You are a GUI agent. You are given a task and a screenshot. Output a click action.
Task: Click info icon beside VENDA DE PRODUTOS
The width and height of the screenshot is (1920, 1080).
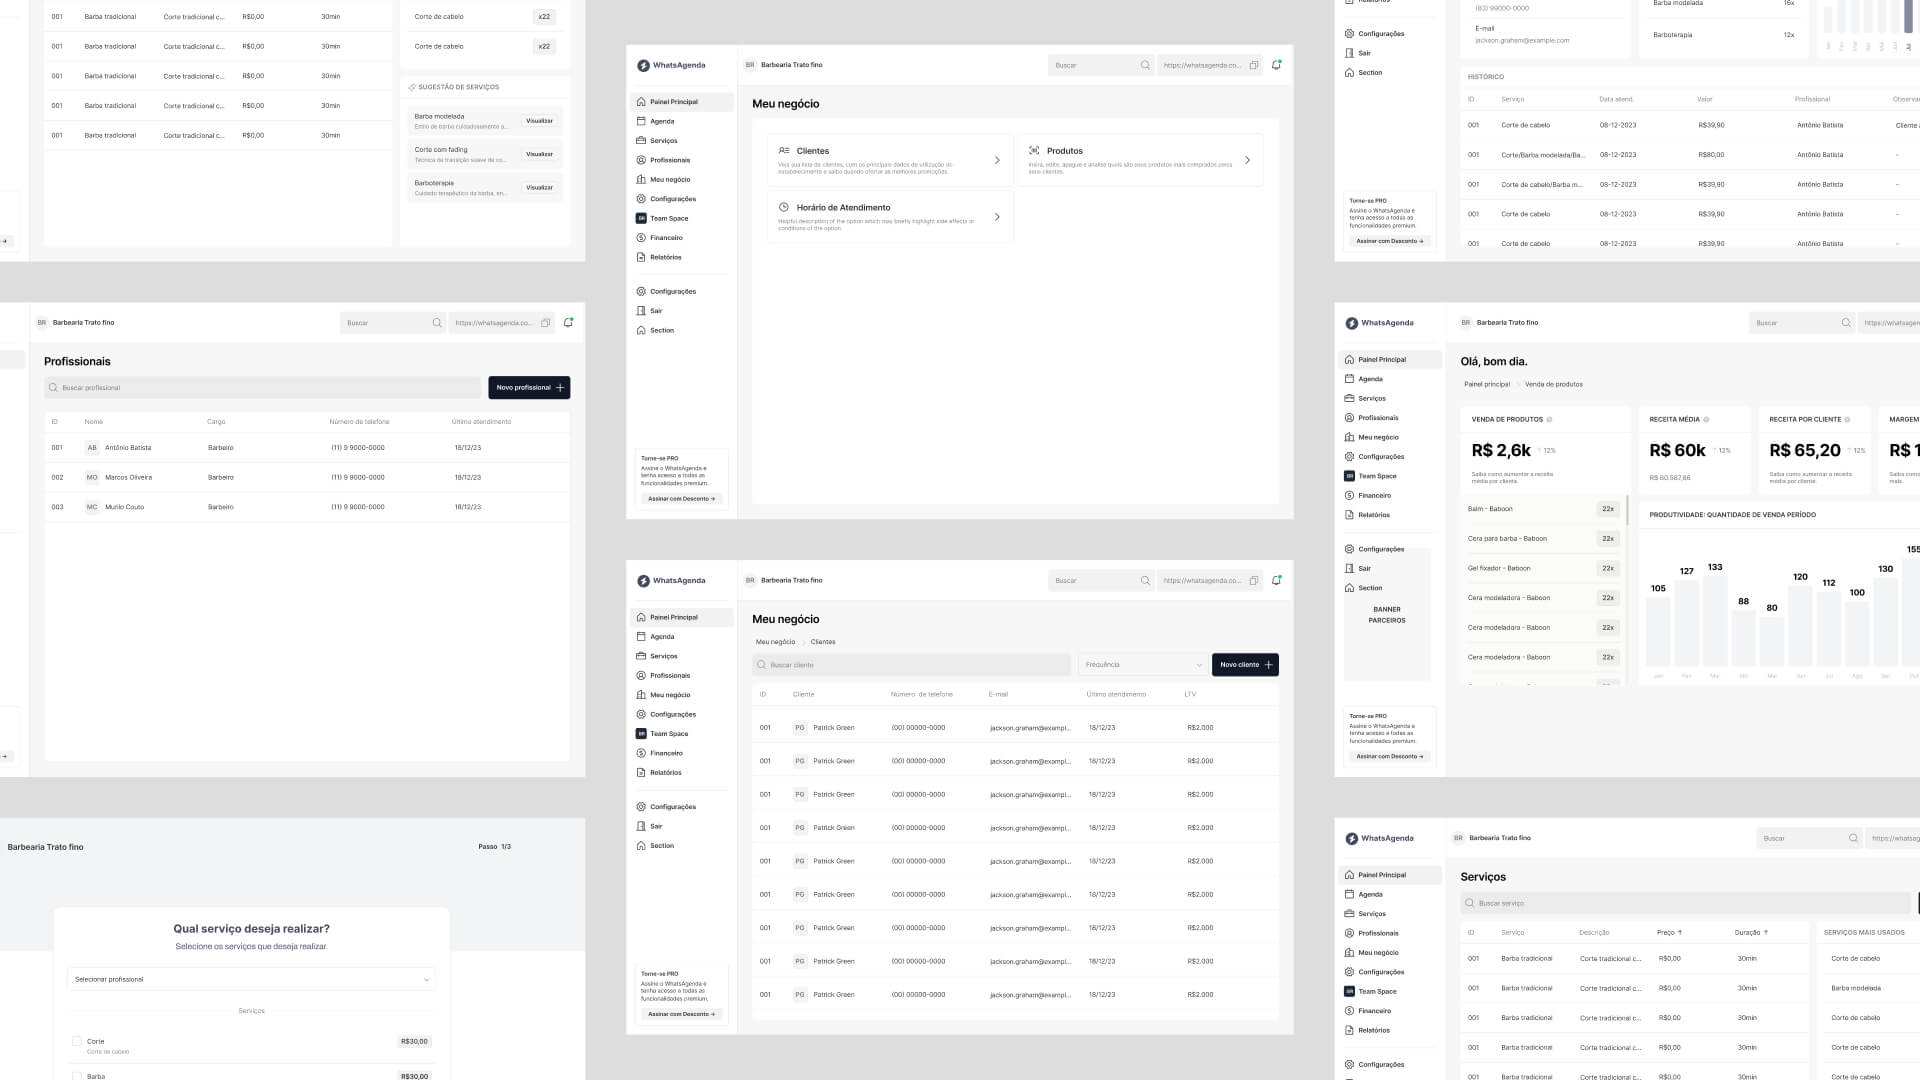point(1549,420)
